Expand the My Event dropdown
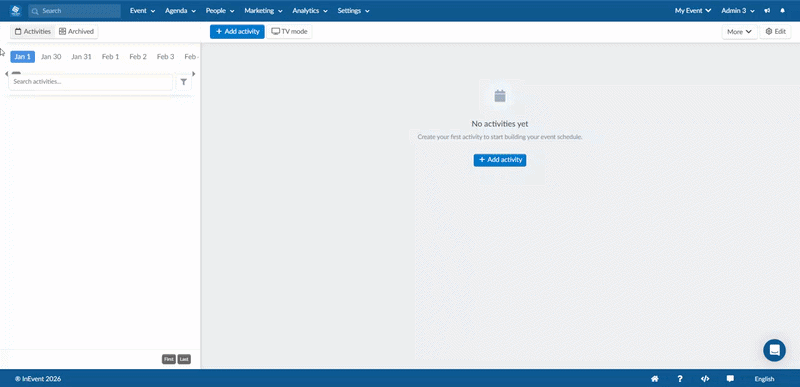Screen dimensions: 800x387 [693, 11]
